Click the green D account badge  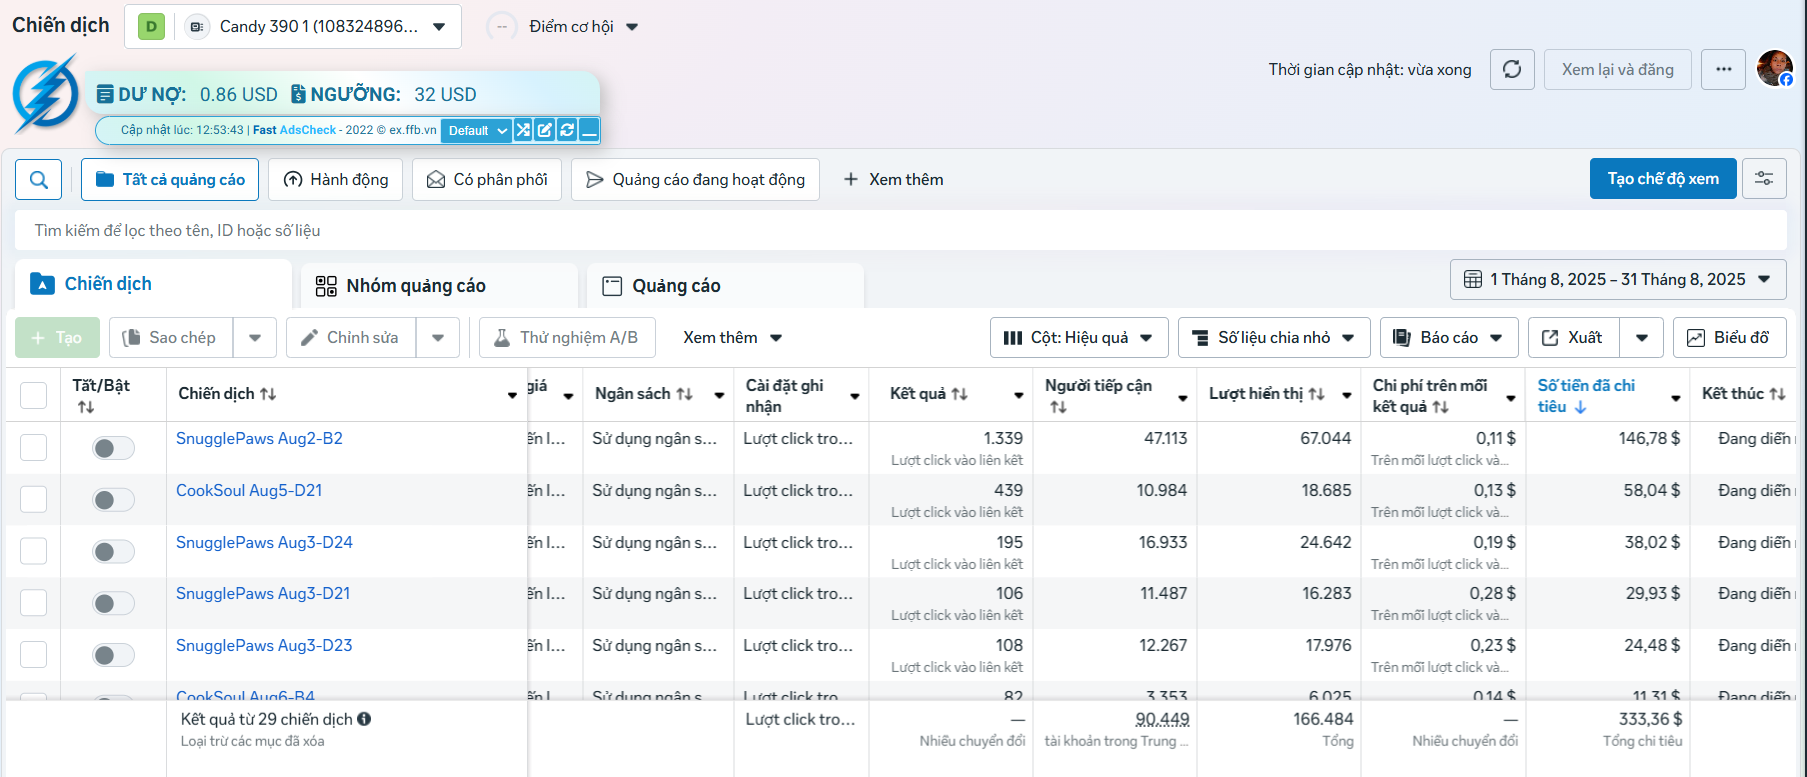click(151, 27)
